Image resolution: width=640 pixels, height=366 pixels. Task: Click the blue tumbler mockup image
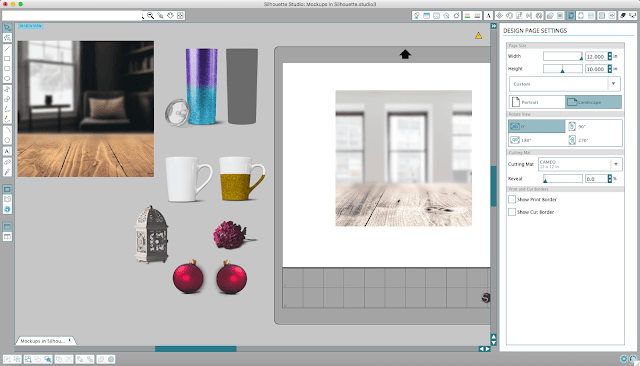pos(202,87)
